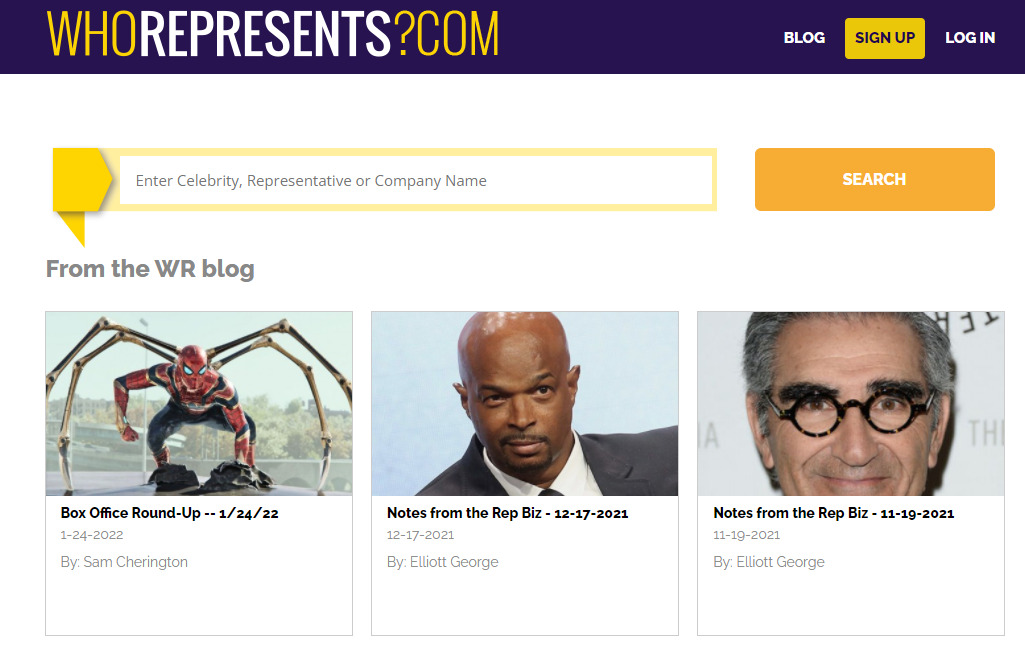The image size is (1025, 649).
Task: Focus the celebrity name search field
Action: [415, 181]
